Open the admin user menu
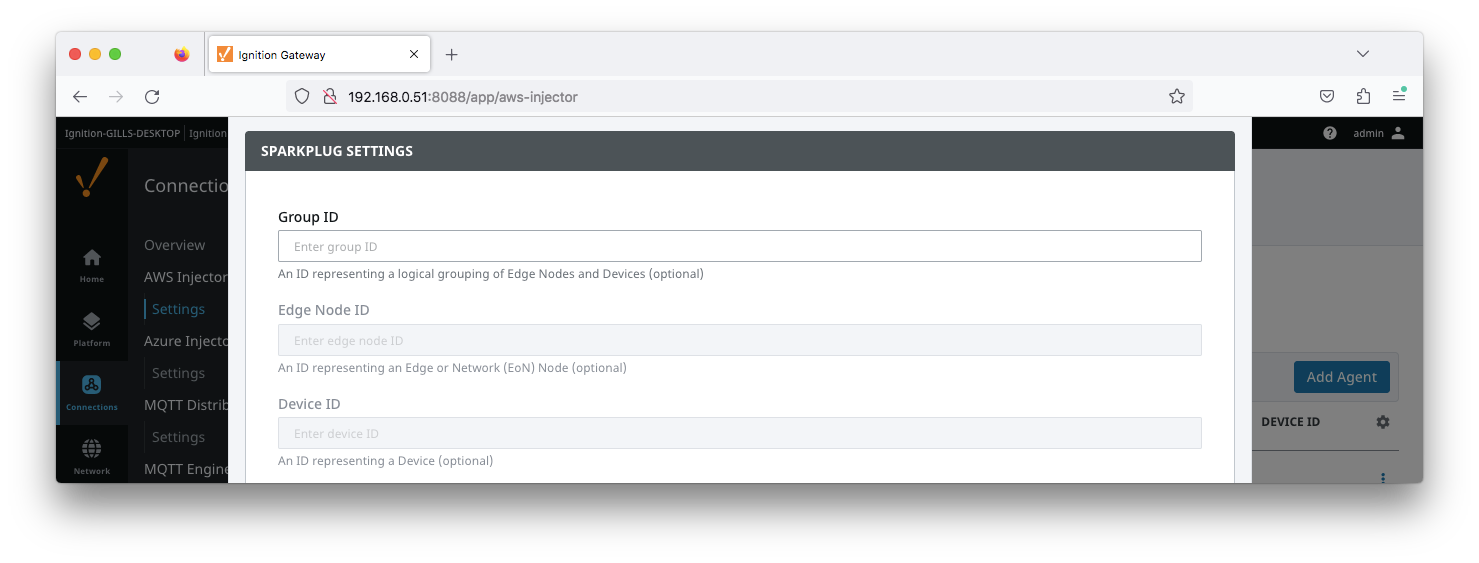The image size is (1479, 563). [x=1378, y=133]
